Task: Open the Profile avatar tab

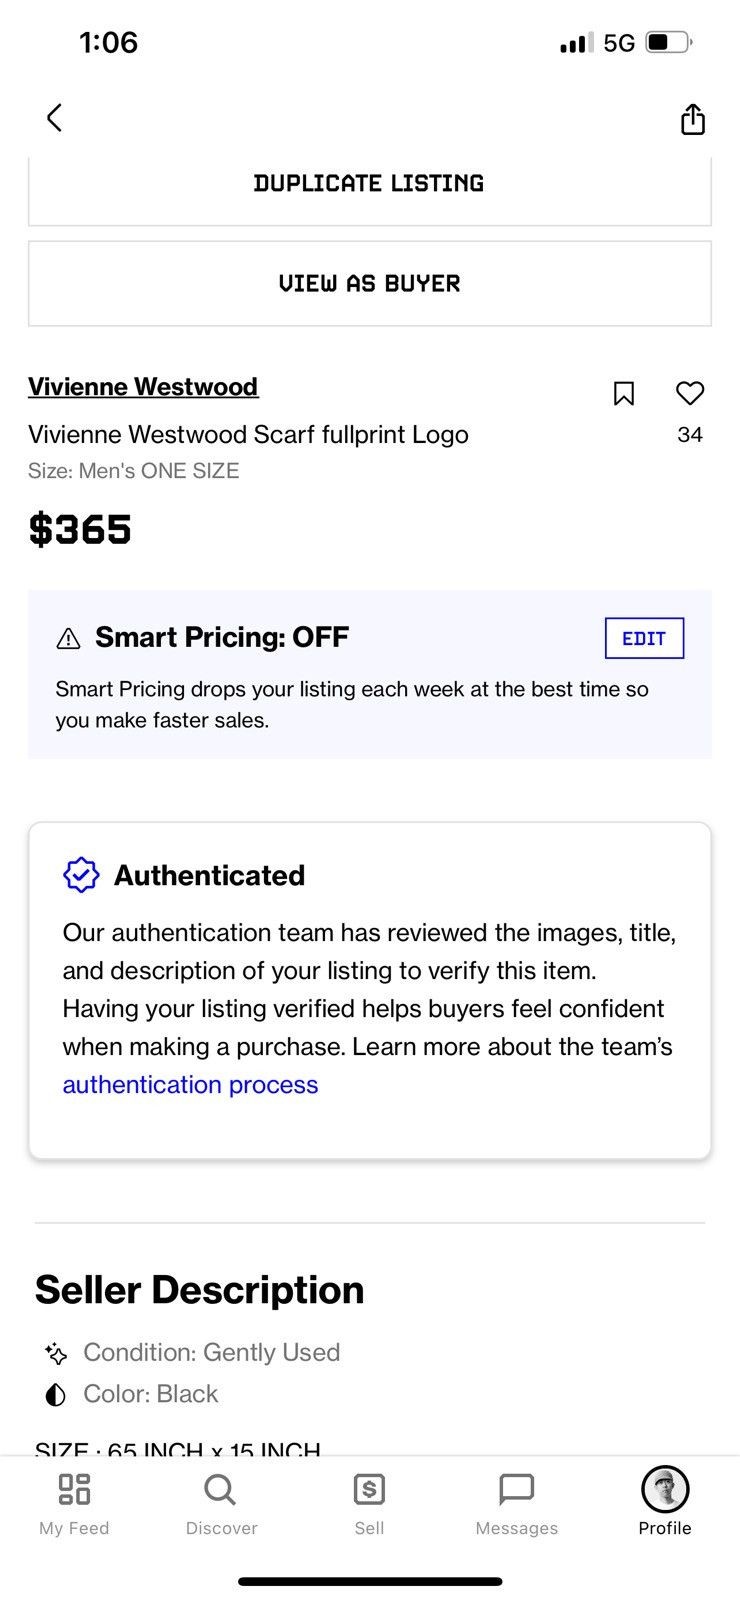Action: 665,1502
